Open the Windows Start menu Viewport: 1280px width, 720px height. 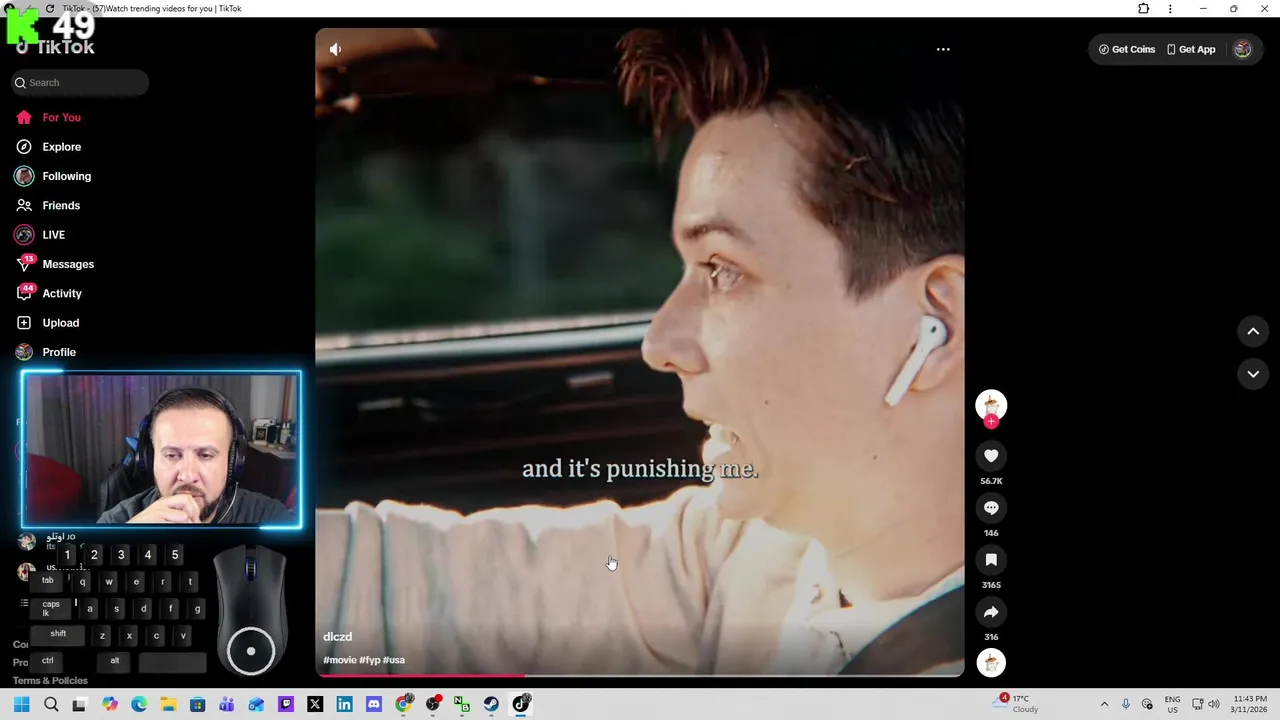pyautogui.click(x=22, y=704)
